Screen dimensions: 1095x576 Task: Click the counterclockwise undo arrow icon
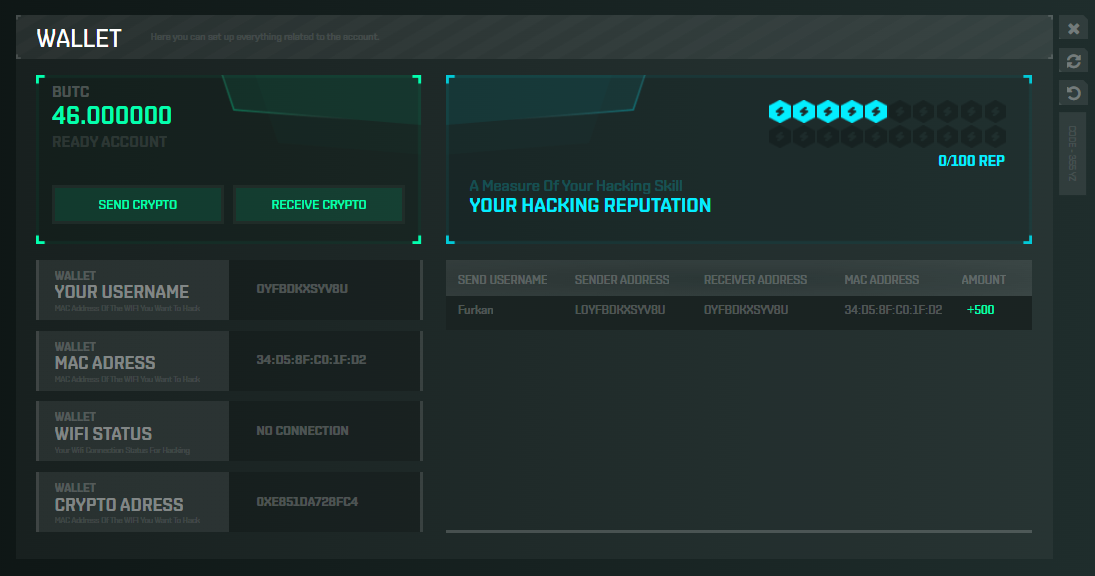1073,94
